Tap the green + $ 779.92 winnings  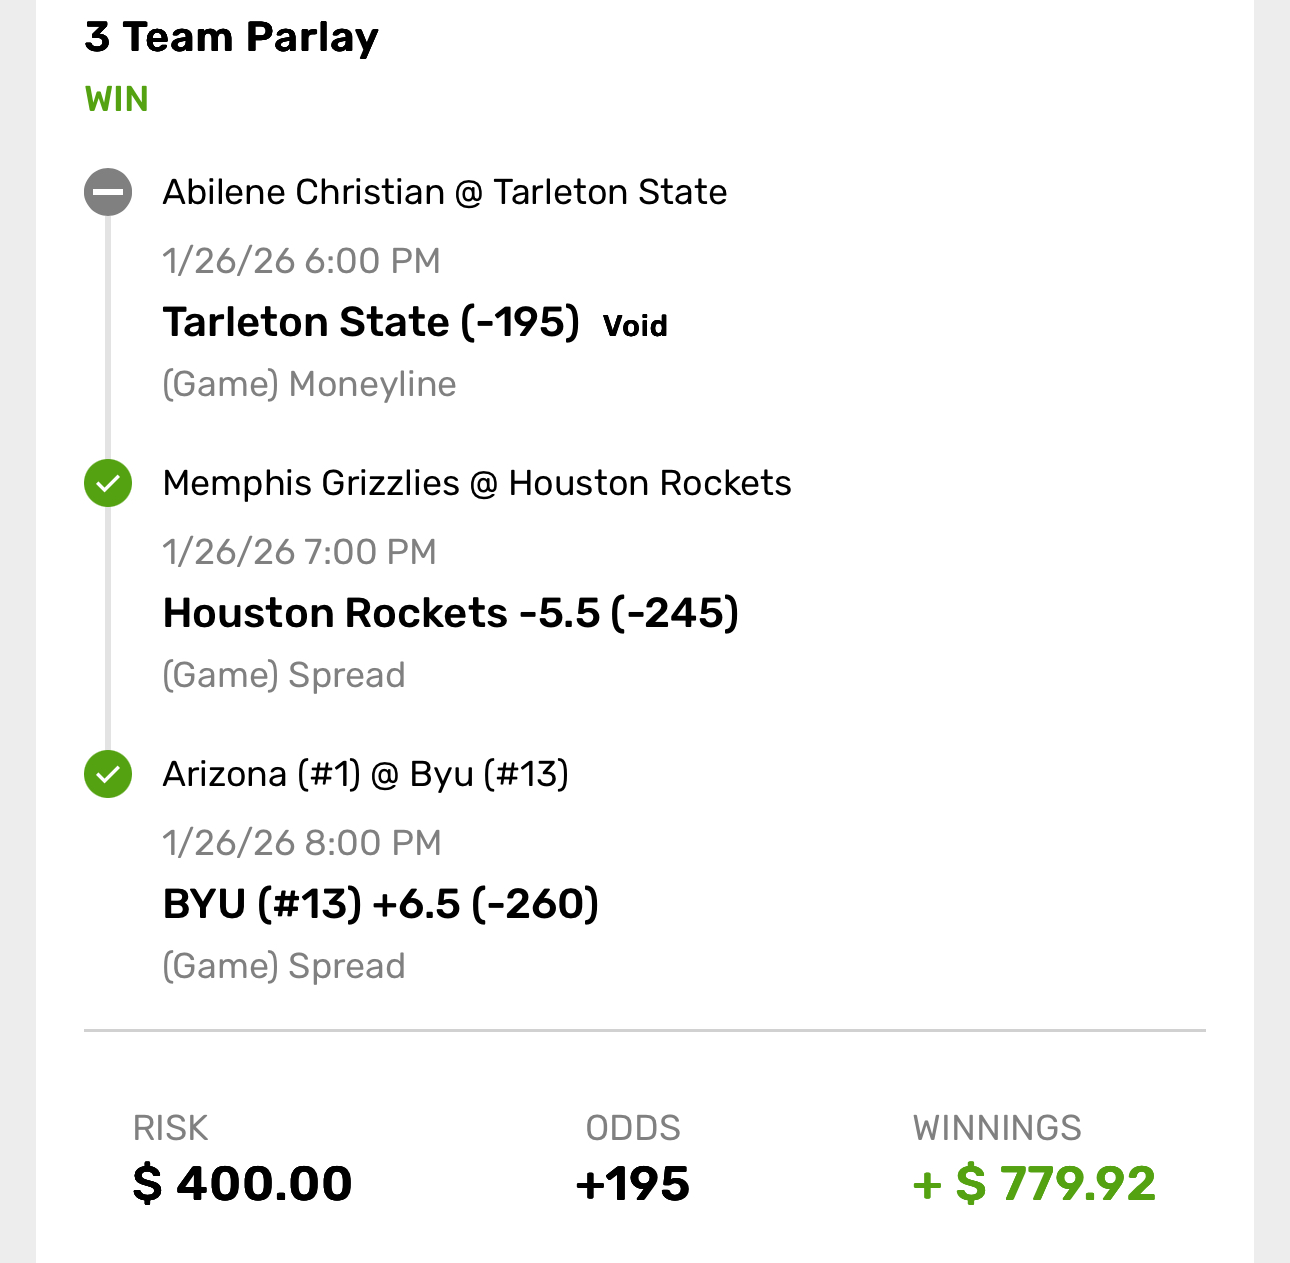click(1034, 1184)
